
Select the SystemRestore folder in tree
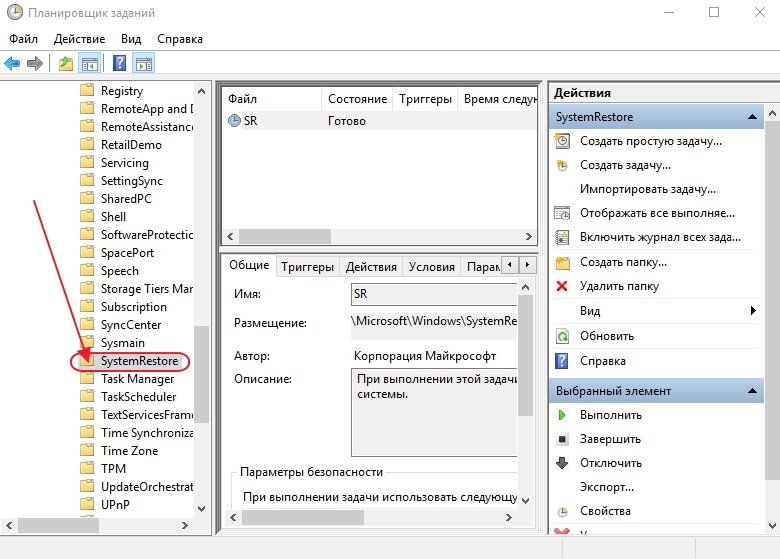tap(139, 361)
